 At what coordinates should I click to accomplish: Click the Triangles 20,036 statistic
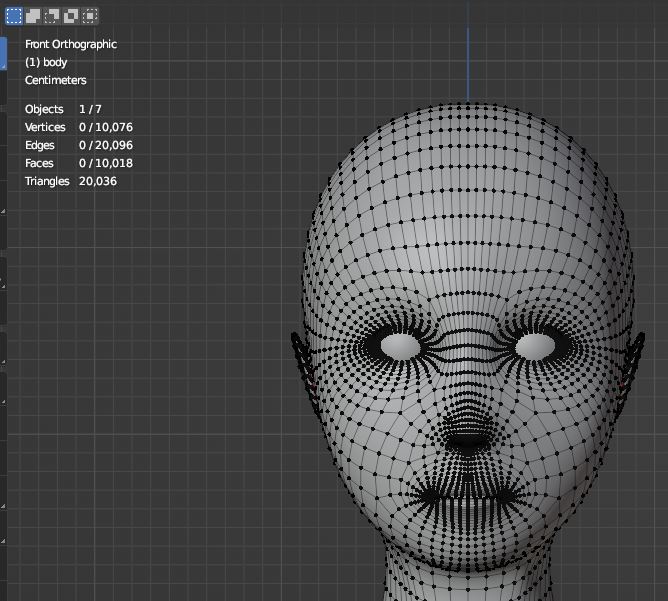71,181
